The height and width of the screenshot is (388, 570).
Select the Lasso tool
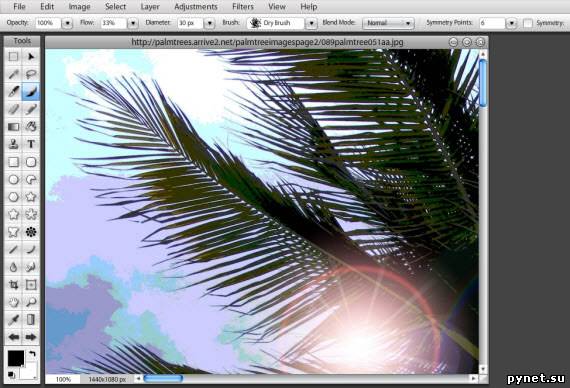click(x=31, y=74)
